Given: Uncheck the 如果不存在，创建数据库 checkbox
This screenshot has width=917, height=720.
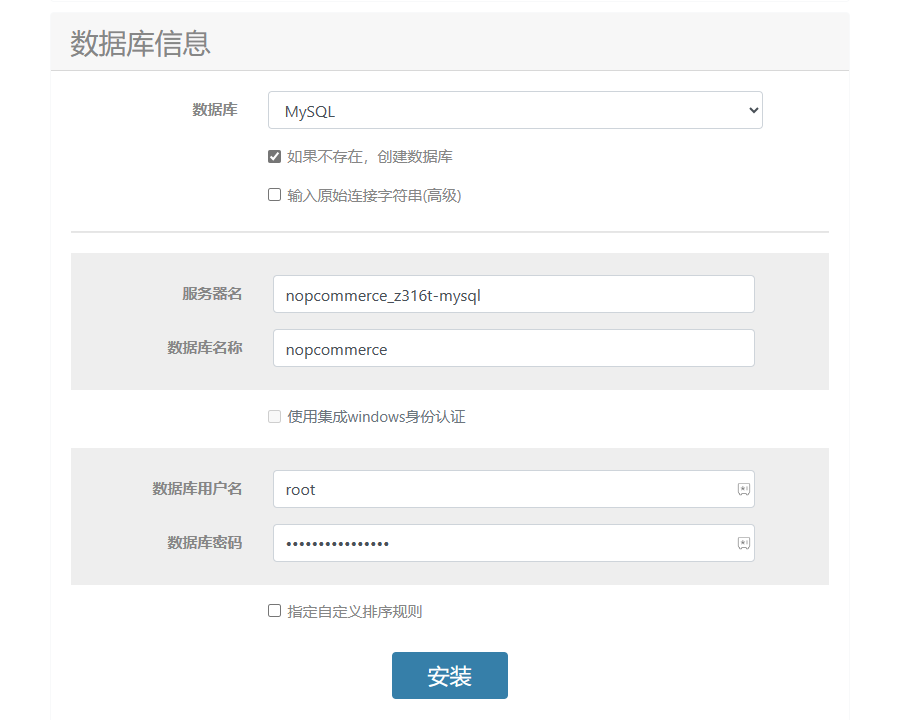Looking at the screenshot, I should [274, 157].
